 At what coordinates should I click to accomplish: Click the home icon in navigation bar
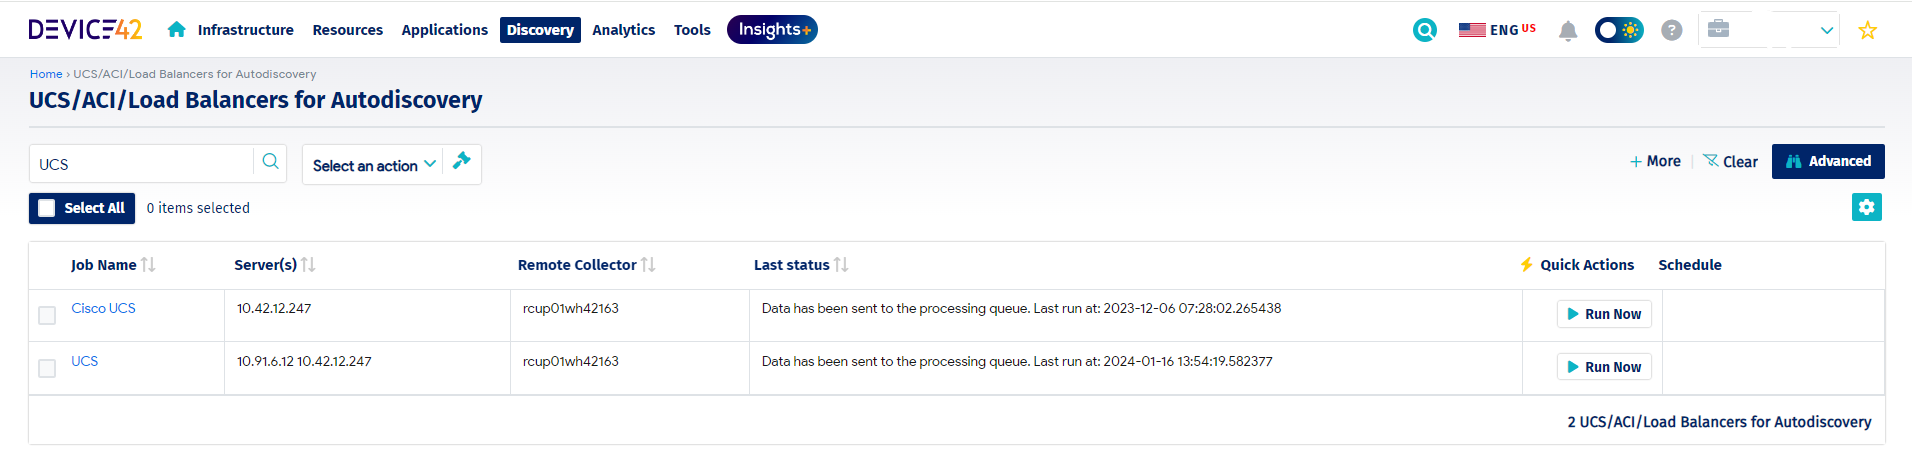177,30
